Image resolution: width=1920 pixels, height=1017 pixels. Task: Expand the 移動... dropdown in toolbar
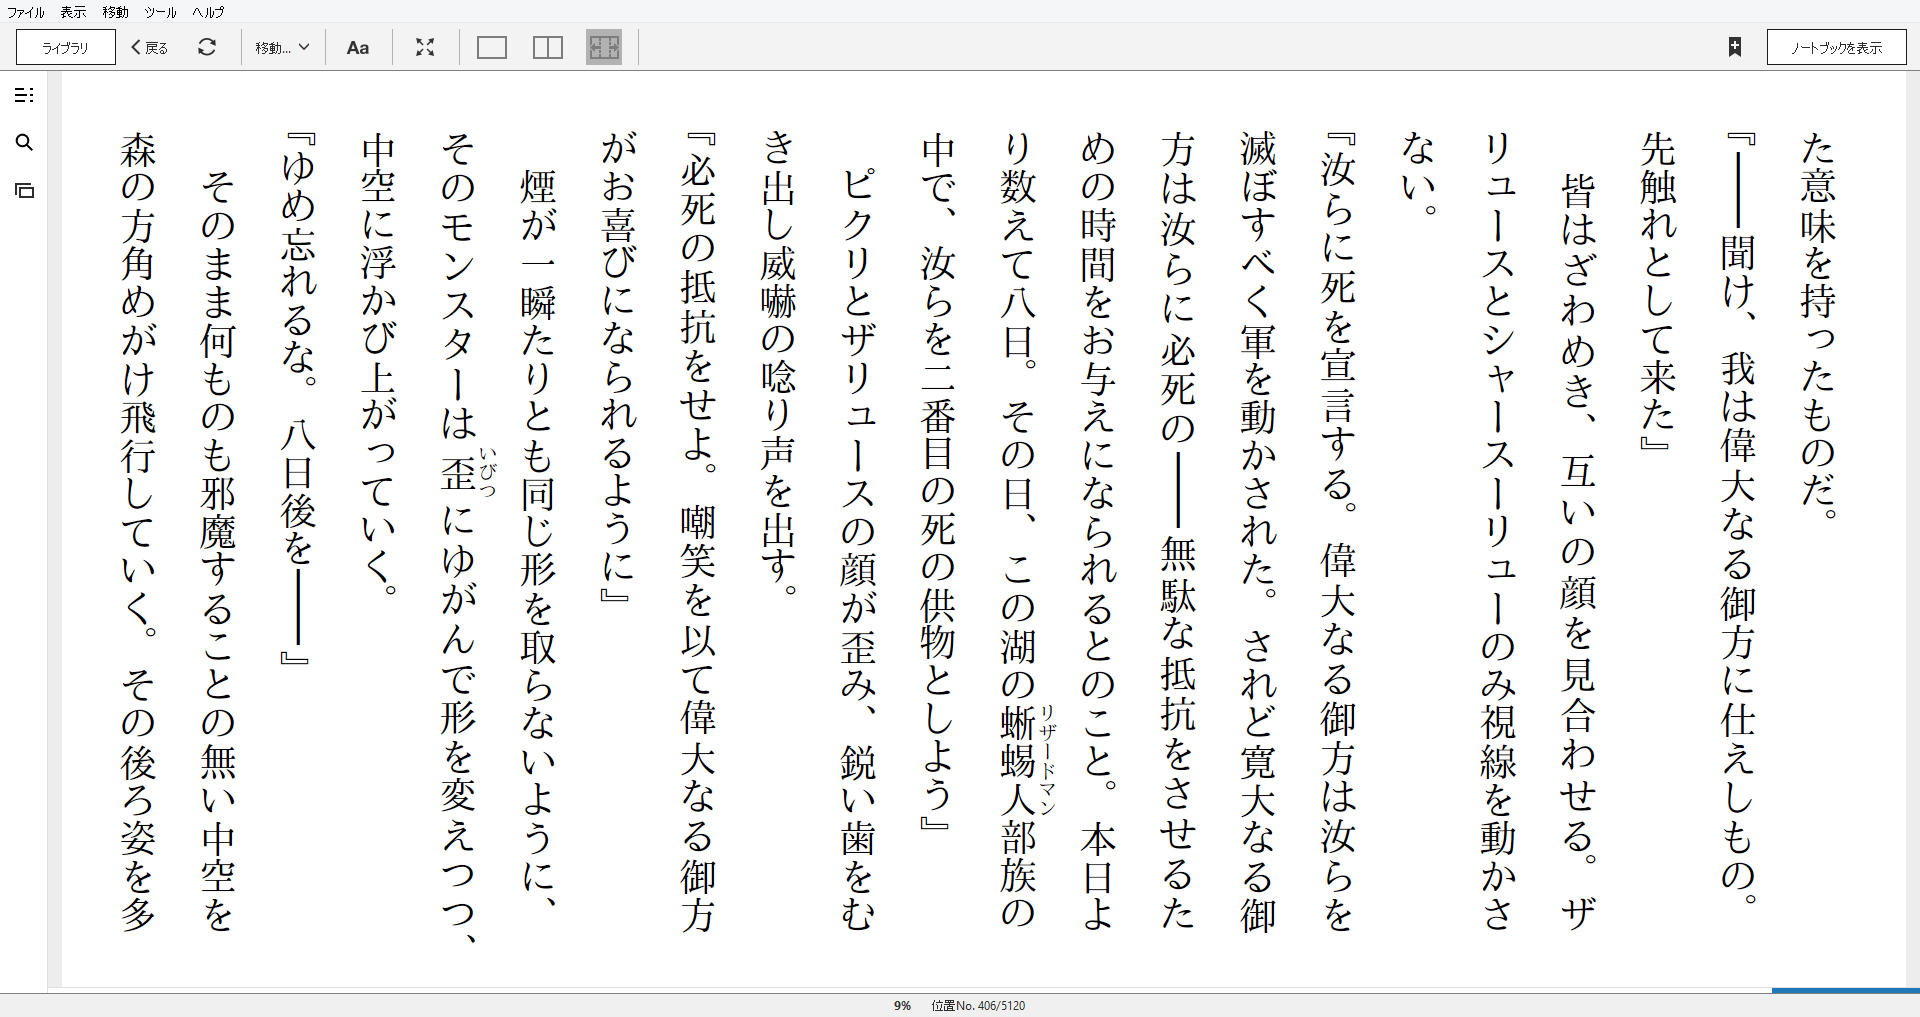tap(282, 47)
